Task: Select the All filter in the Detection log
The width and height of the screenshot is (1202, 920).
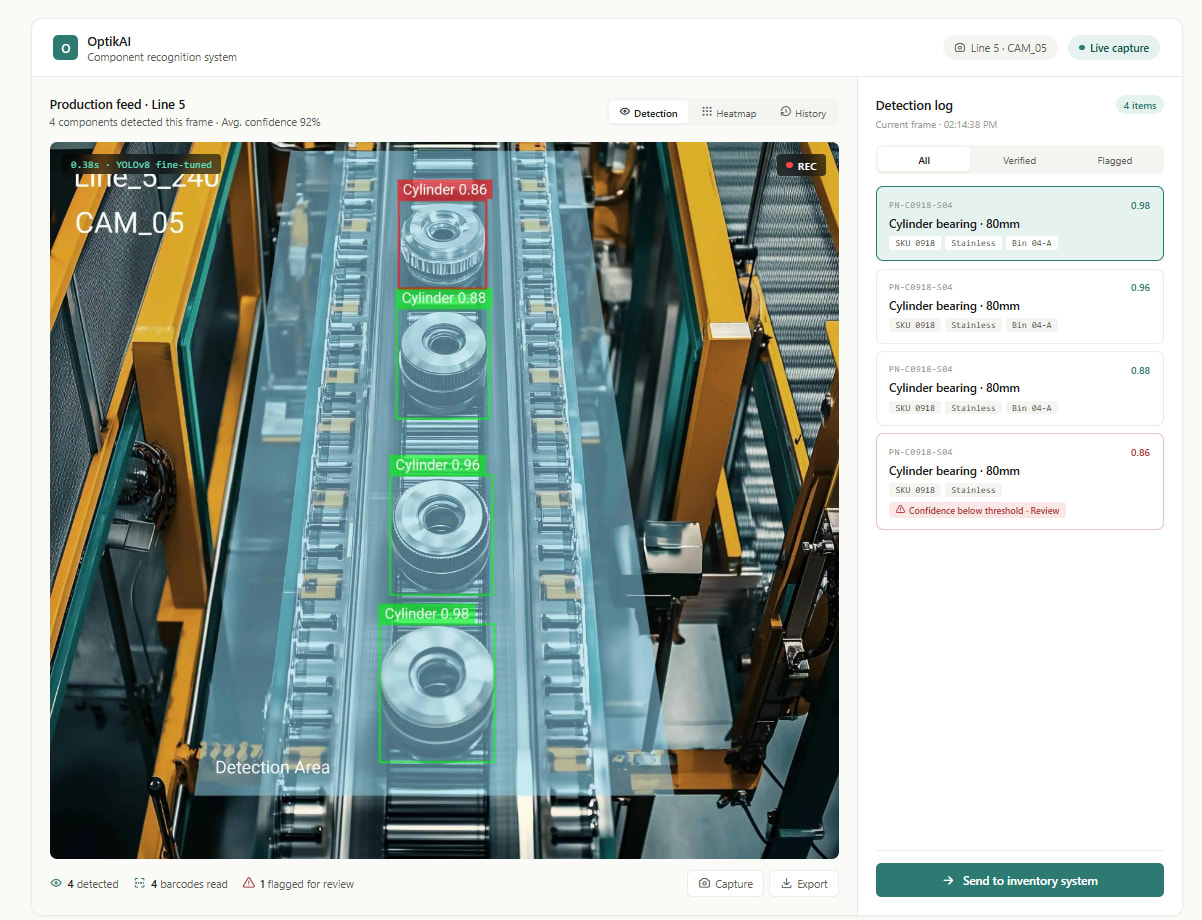Action: point(923,160)
